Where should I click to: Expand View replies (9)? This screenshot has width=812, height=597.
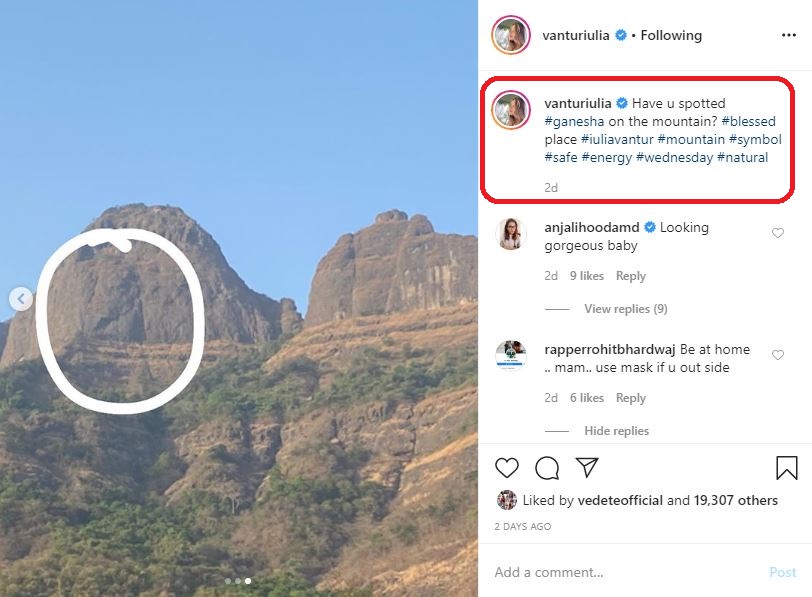click(625, 309)
